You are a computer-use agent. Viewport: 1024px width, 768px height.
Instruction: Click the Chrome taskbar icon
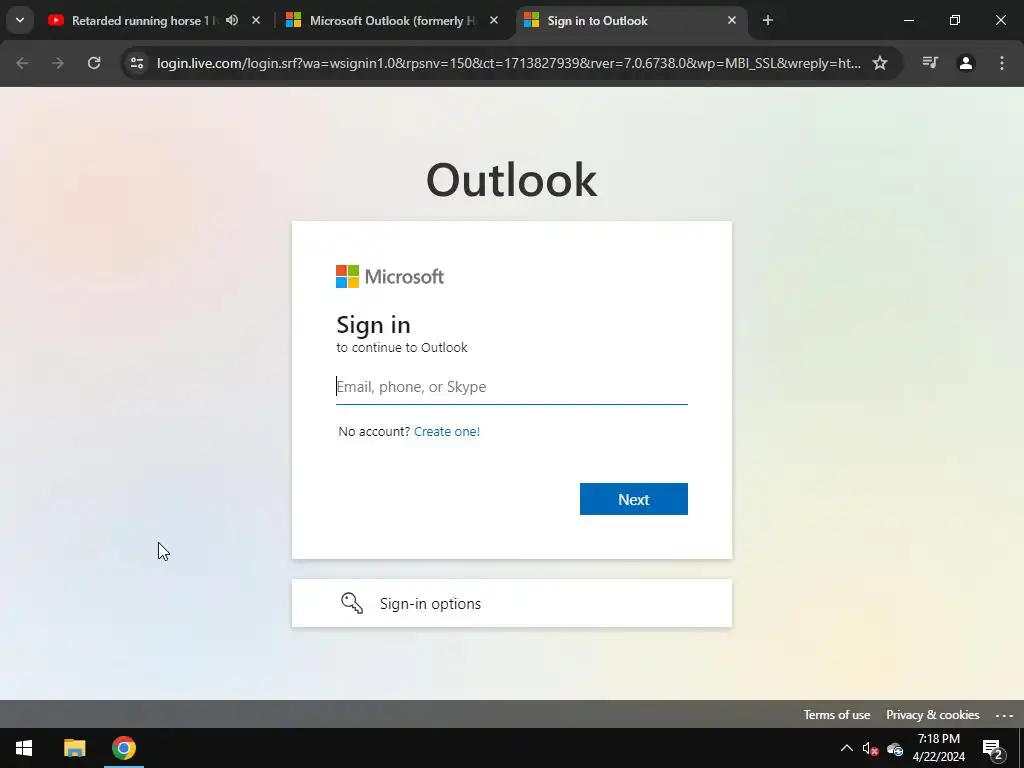123,748
